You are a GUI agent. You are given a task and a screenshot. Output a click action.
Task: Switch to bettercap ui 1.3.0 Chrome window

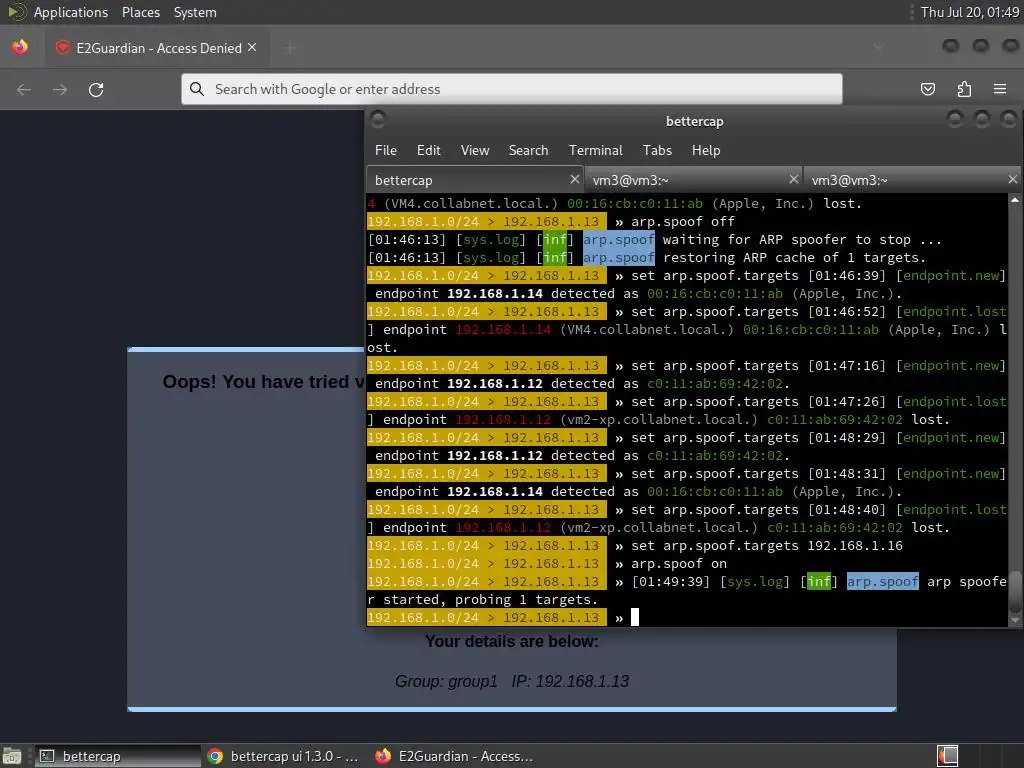pos(283,756)
